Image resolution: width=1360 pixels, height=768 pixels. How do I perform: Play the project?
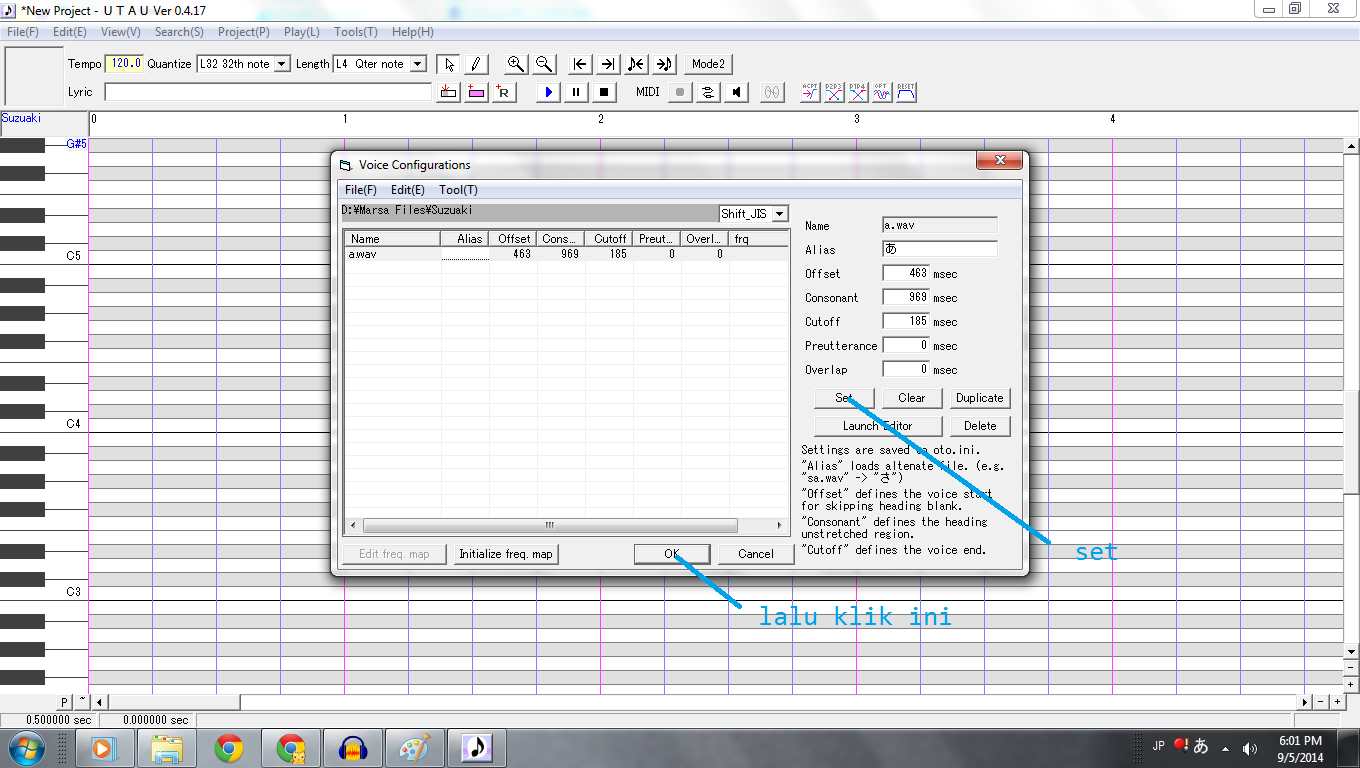pyautogui.click(x=547, y=91)
